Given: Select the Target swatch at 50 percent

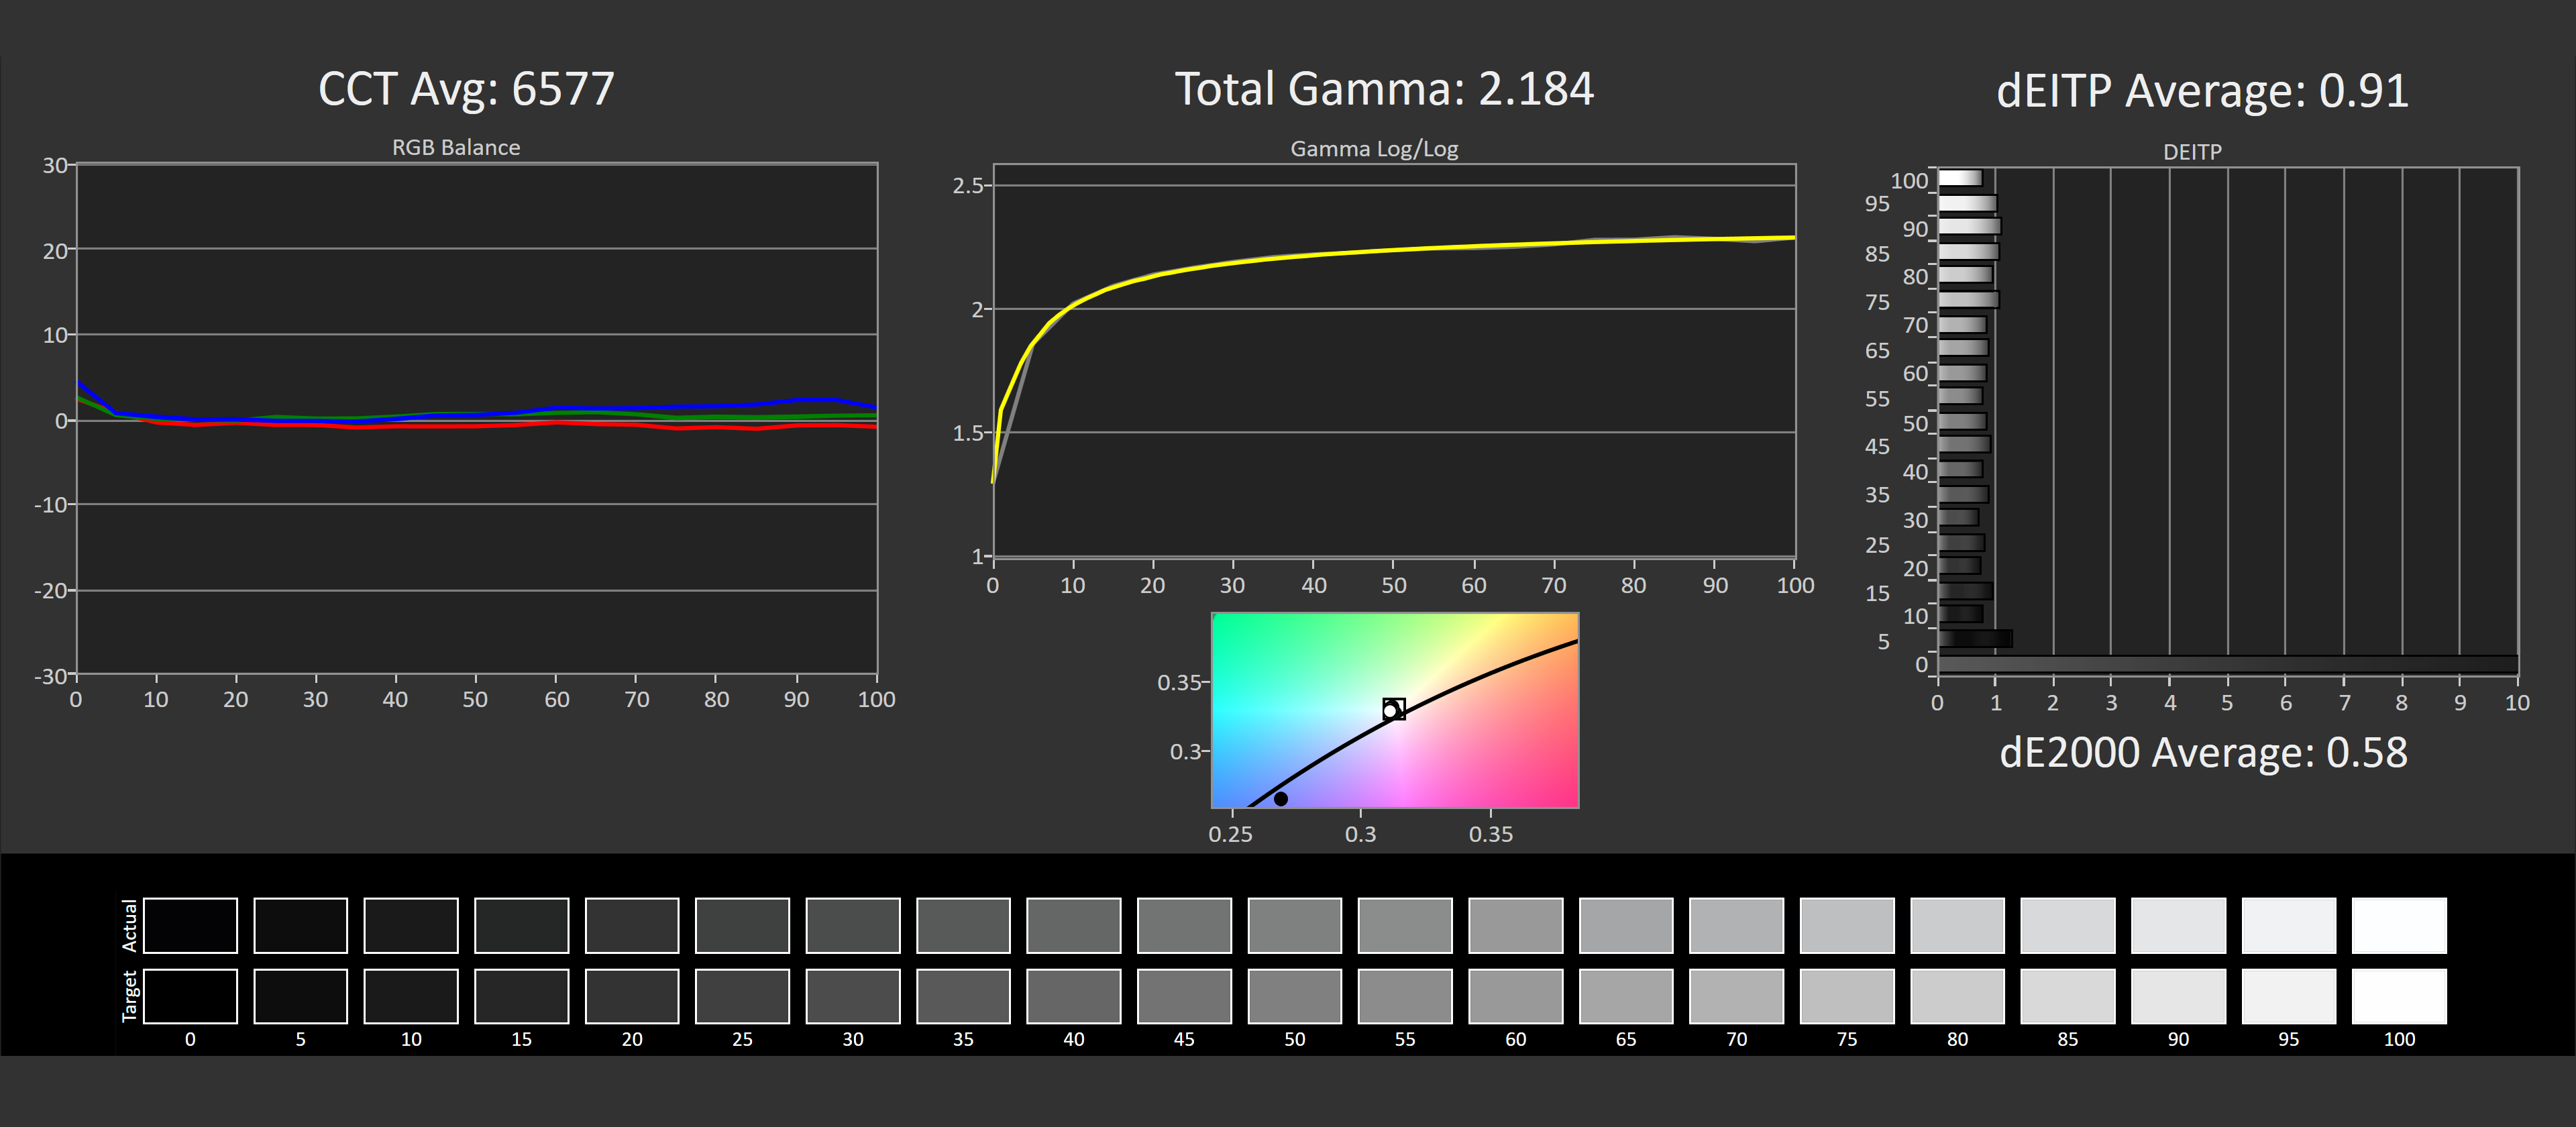Looking at the screenshot, I should (1294, 996).
